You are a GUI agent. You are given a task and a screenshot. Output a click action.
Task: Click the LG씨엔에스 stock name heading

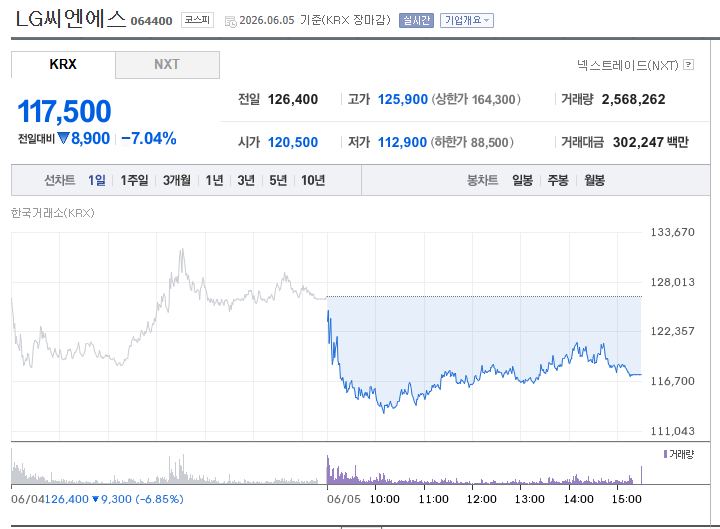[71, 19]
